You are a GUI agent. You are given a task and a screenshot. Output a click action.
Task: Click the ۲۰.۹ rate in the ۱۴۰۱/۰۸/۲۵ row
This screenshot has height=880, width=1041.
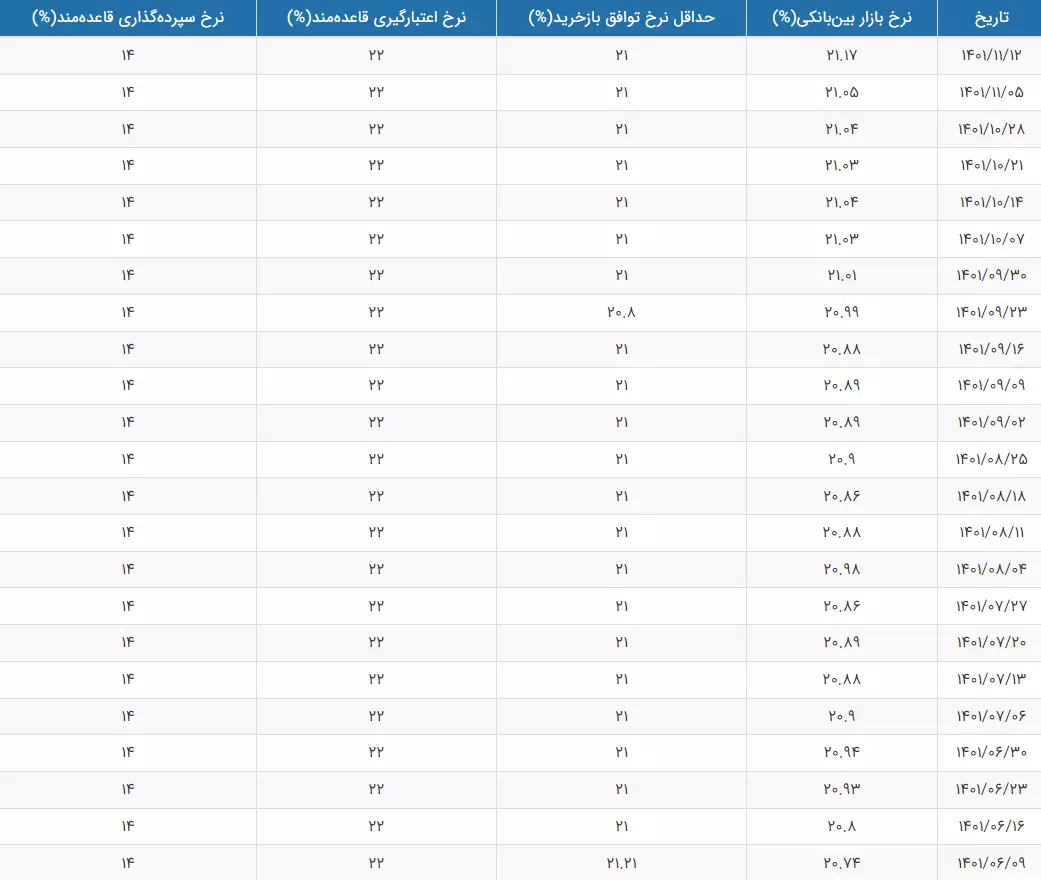coord(842,459)
